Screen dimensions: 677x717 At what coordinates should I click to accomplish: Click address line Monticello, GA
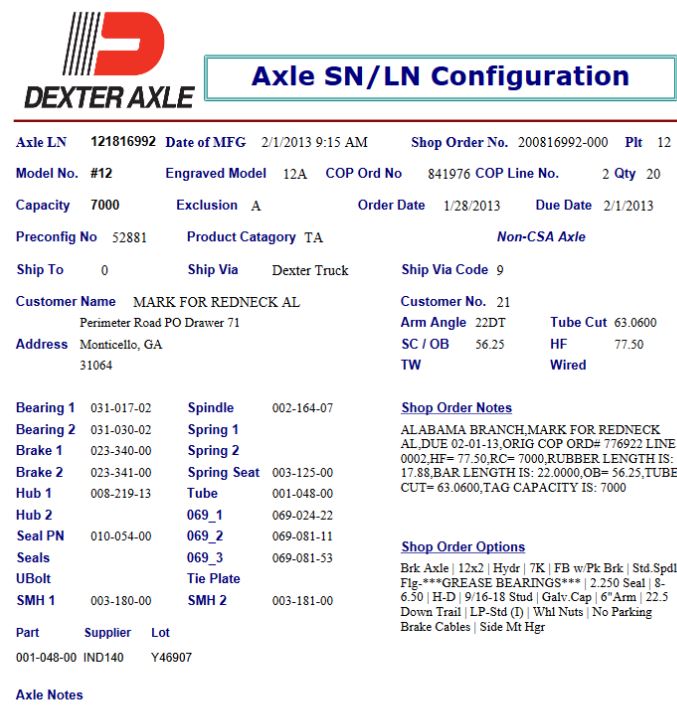[x=121, y=344]
